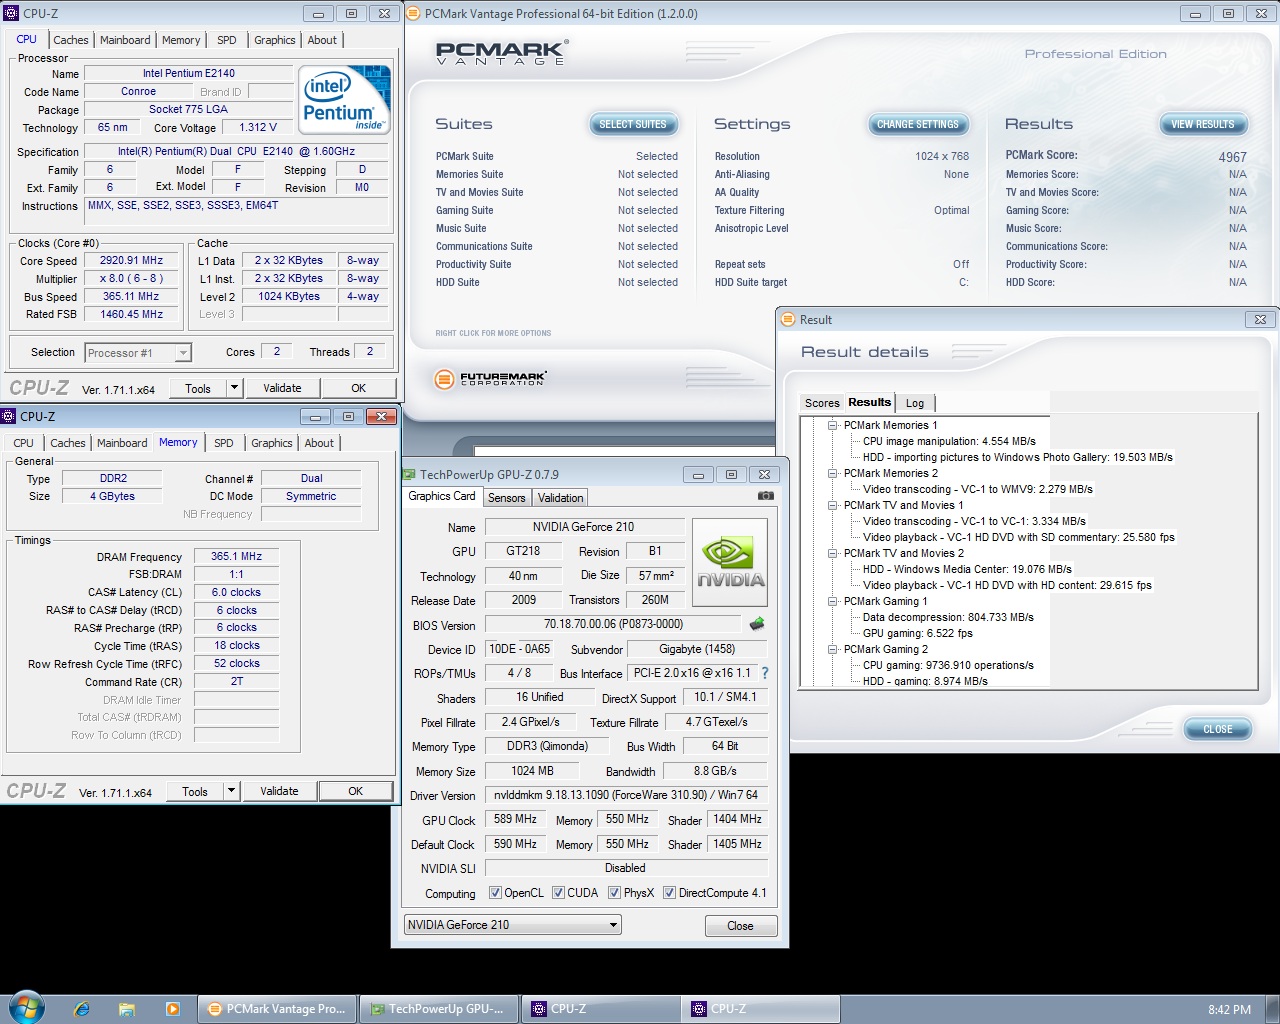This screenshot has height=1024, width=1280.
Task: Click the SELECT SUITES button
Action: tap(633, 124)
